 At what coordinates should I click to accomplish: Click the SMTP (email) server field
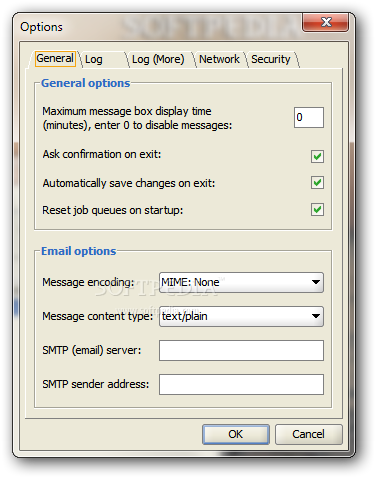pos(241,350)
